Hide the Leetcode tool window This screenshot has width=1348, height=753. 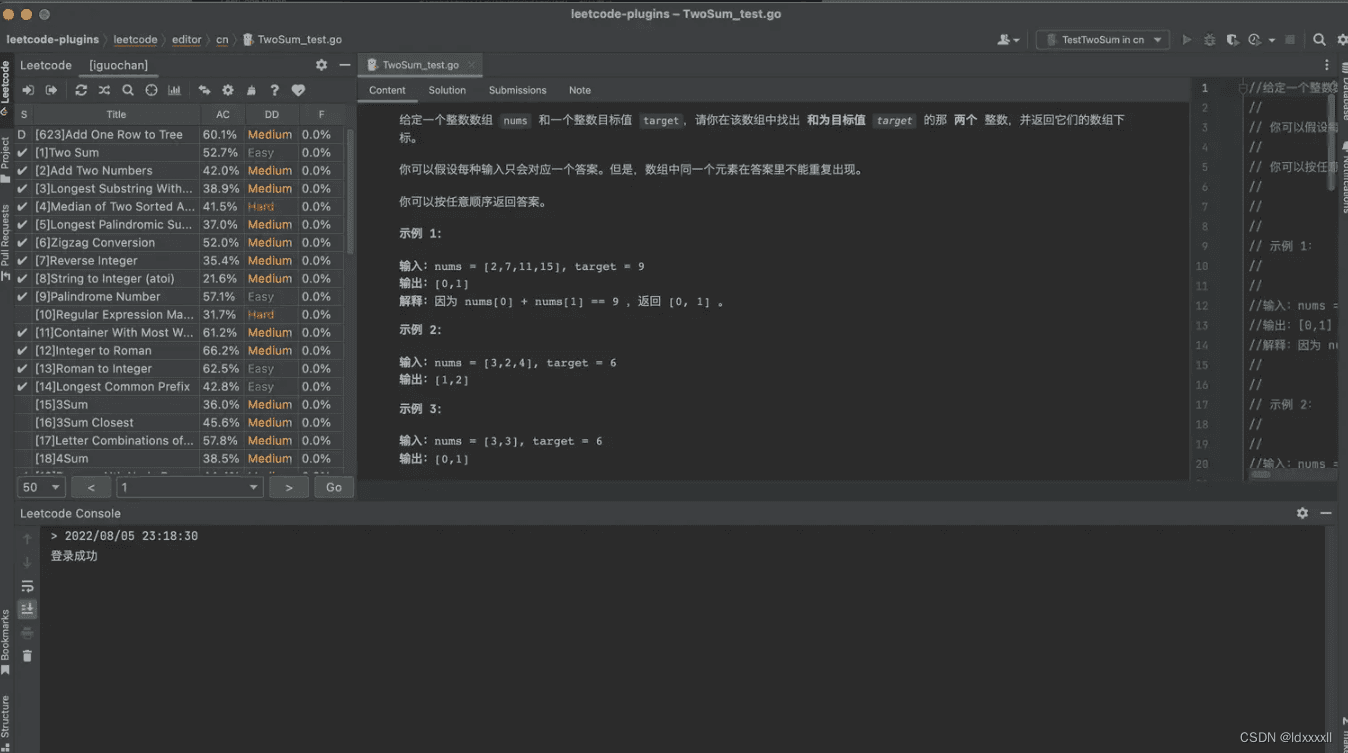(345, 65)
